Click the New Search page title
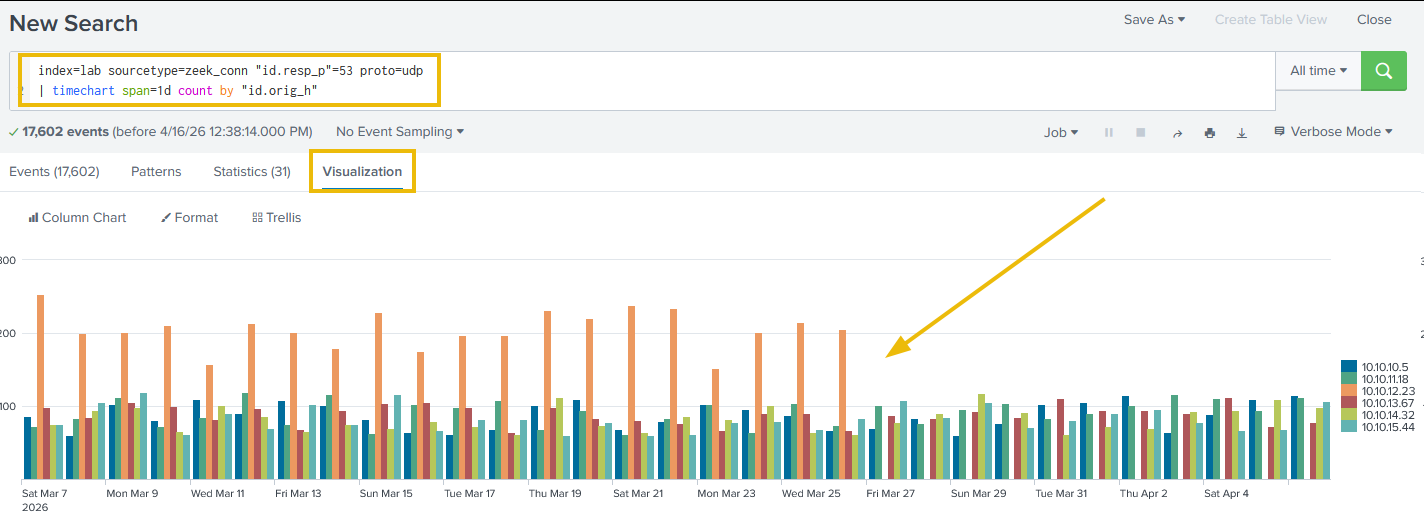Image resolution: width=1424 pixels, height=514 pixels. (74, 23)
